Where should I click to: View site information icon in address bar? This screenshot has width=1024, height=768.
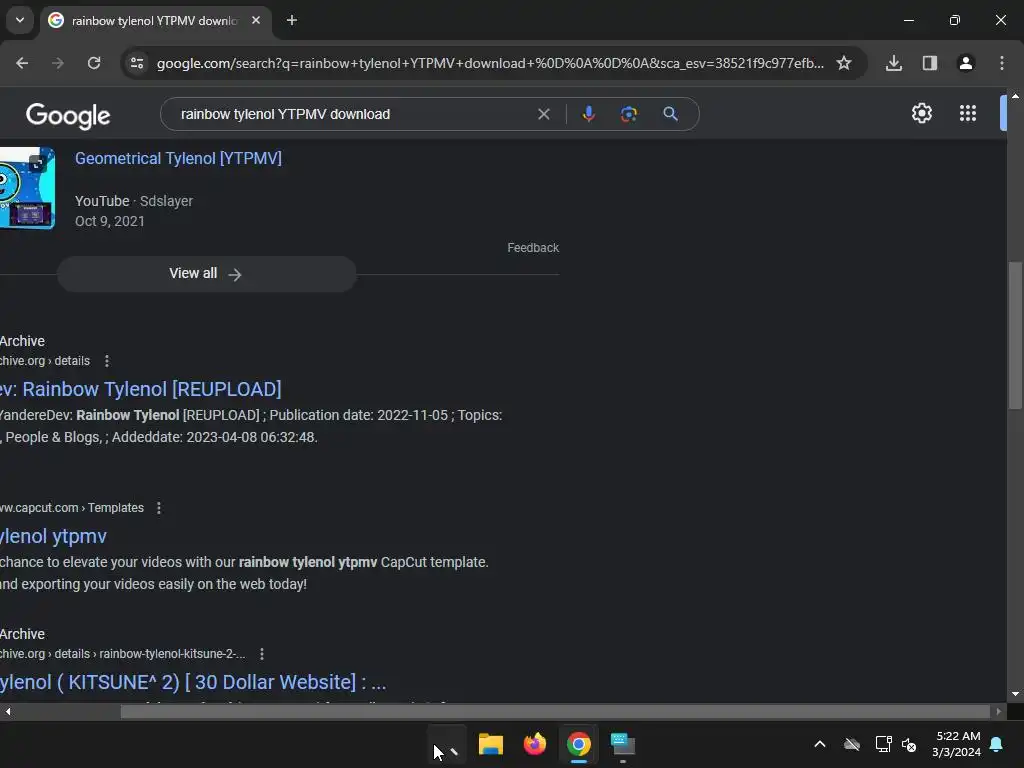pyautogui.click(x=137, y=63)
